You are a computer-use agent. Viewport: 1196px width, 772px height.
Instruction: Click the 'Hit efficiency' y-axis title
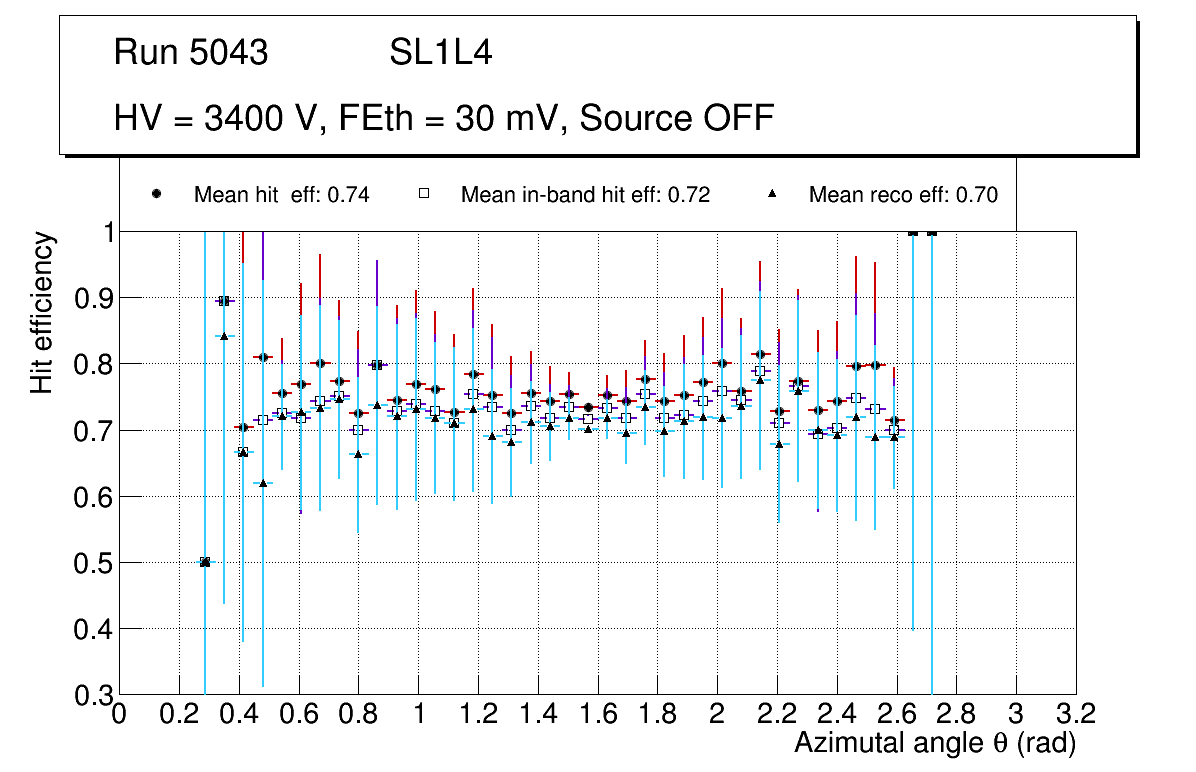pyautogui.click(x=42, y=312)
